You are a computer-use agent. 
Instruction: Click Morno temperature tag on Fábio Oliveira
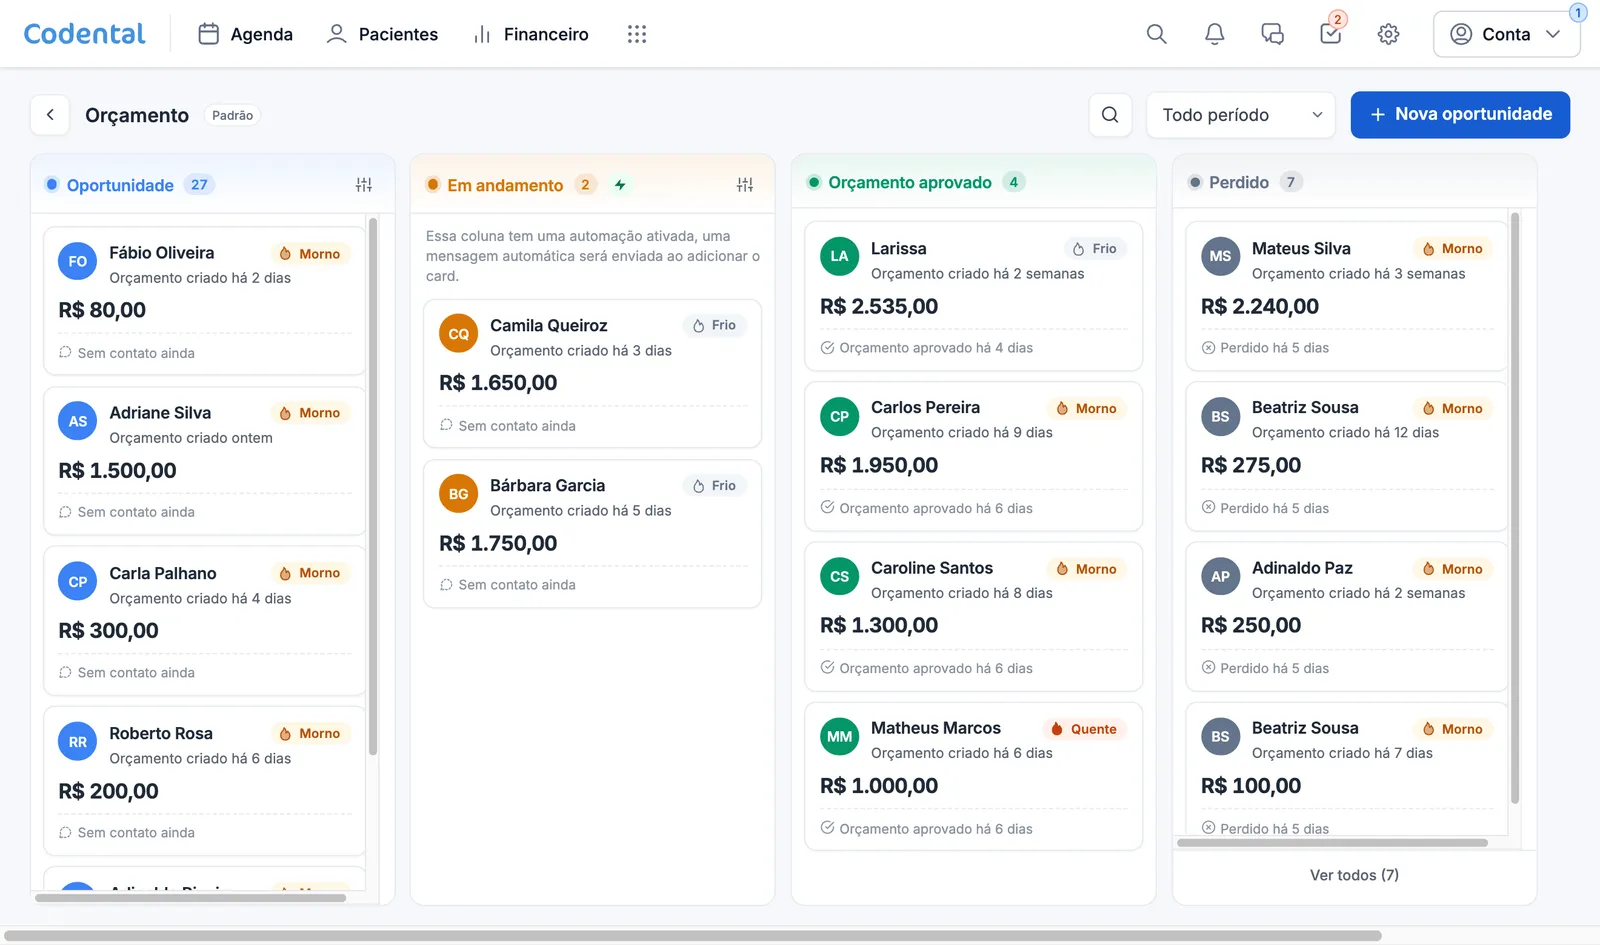(x=310, y=254)
